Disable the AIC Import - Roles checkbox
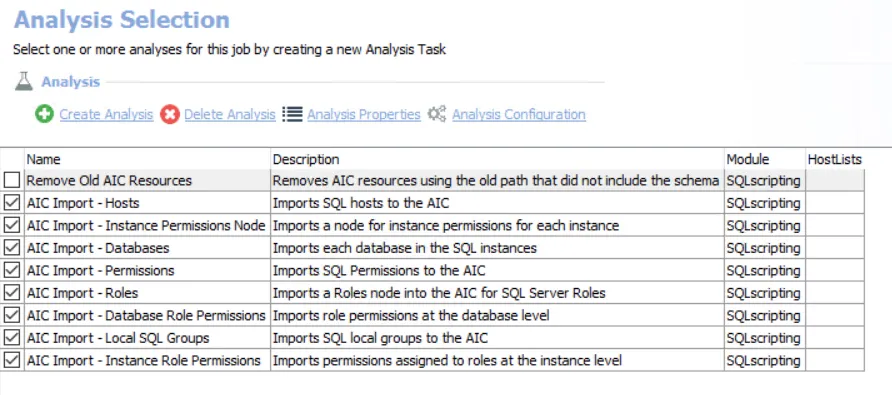Image resolution: width=892 pixels, height=395 pixels. (x=12, y=293)
